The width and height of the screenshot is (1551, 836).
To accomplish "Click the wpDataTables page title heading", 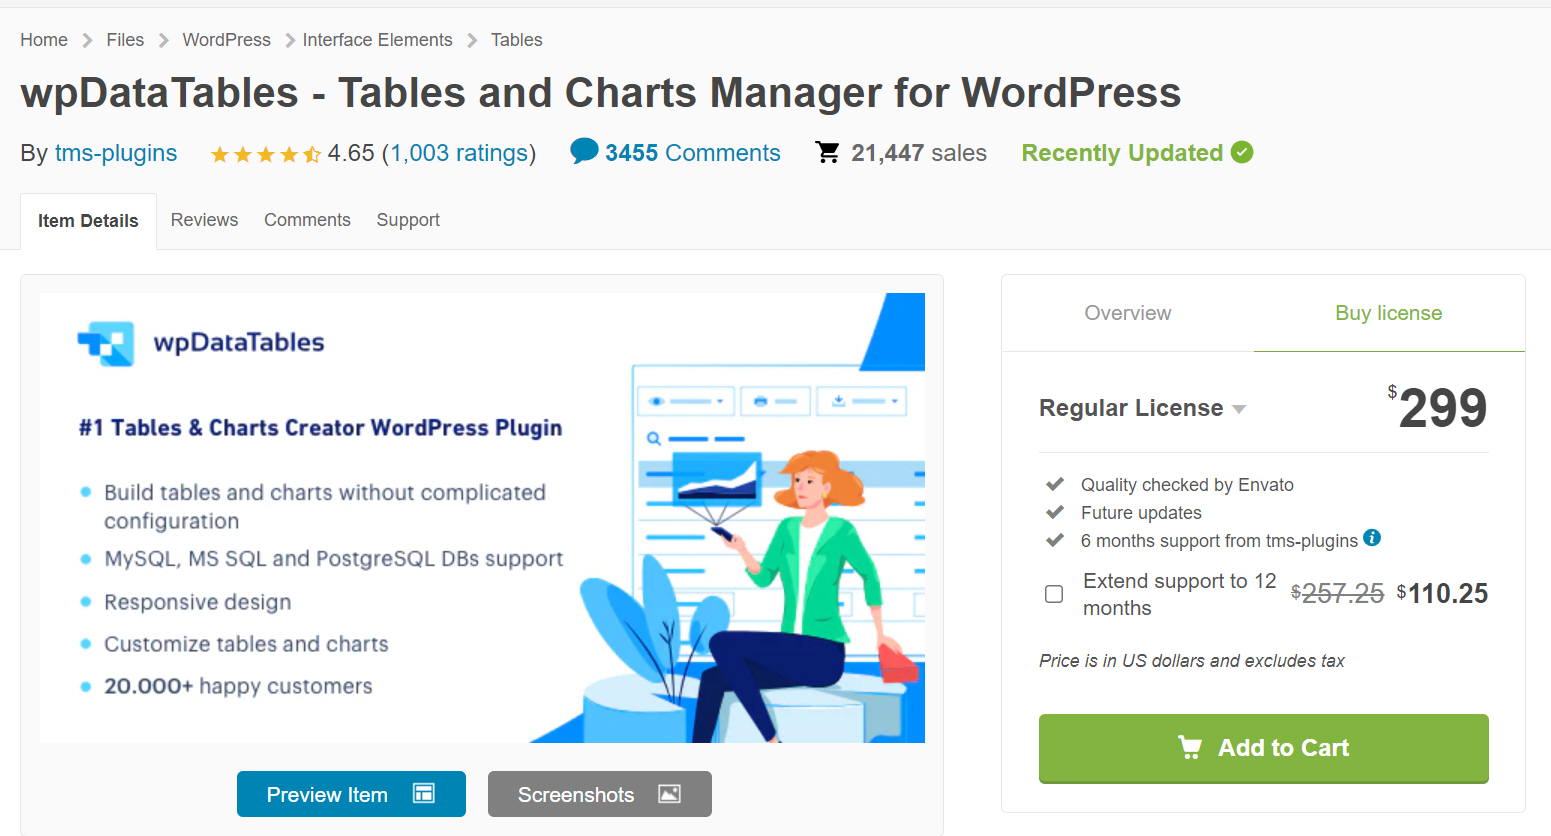I will pyautogui.click(x=601, y=93).
